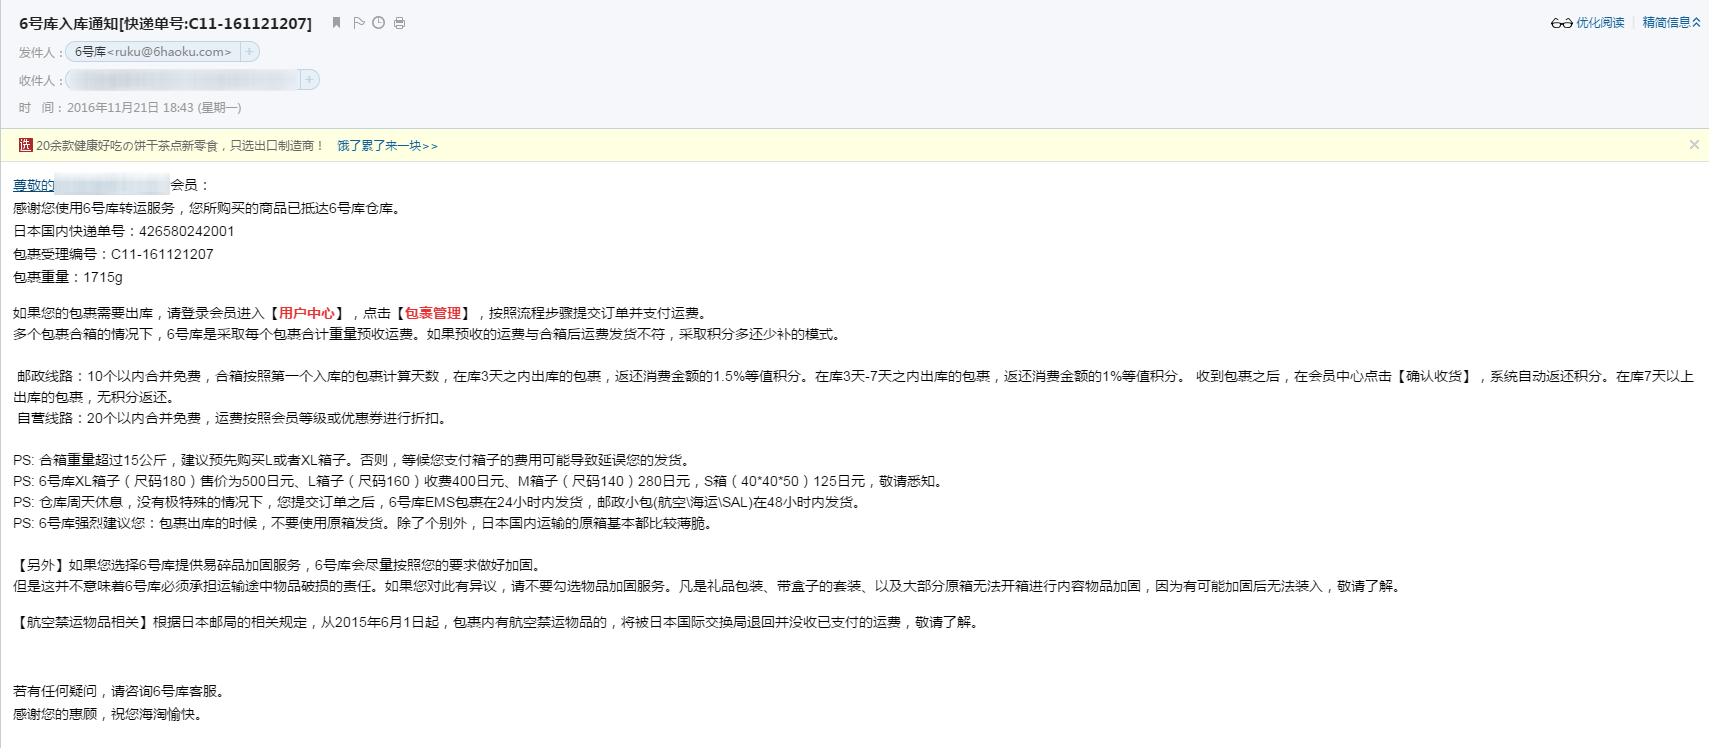Image resolution: width=1709 pixels, height=748 pixels.
Task: Print the email with the printer icon
Action: [x=400, y=22]
